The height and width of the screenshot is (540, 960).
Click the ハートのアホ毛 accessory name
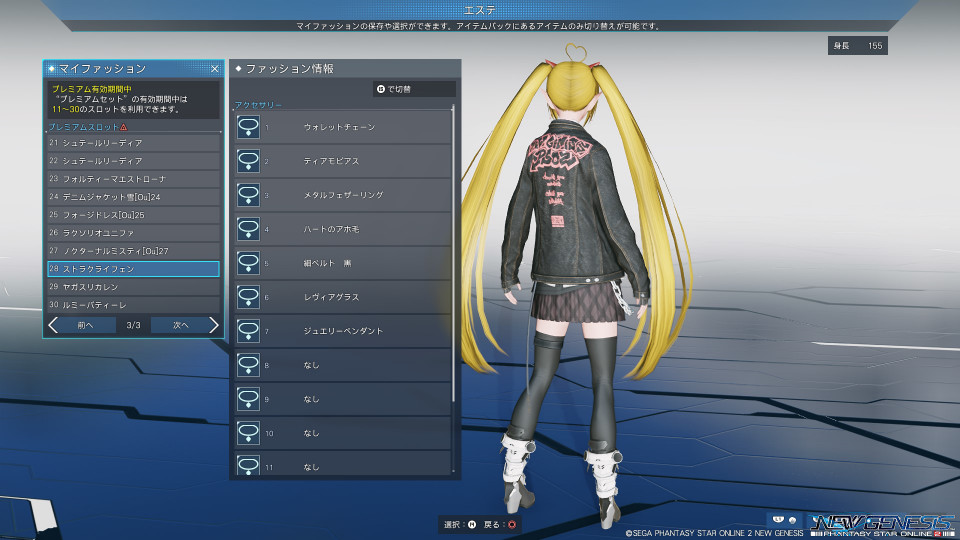[331, 229]
